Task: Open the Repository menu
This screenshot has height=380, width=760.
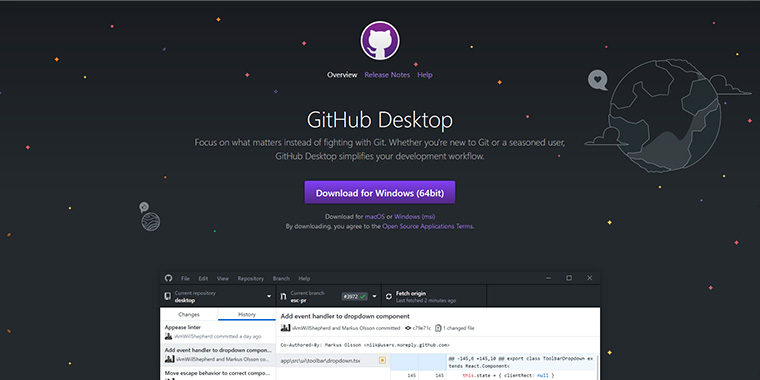Action: 251,278
